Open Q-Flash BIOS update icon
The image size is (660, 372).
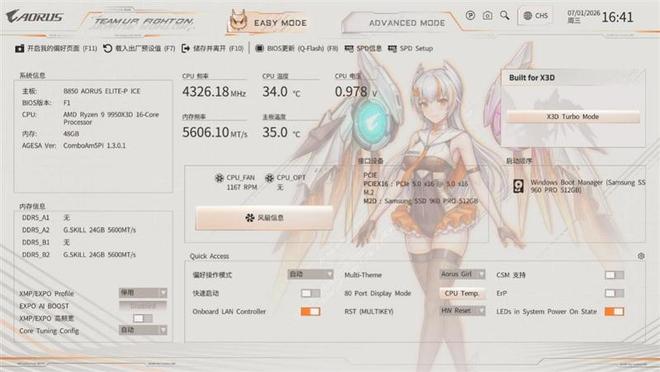click(x=259, y=48)
